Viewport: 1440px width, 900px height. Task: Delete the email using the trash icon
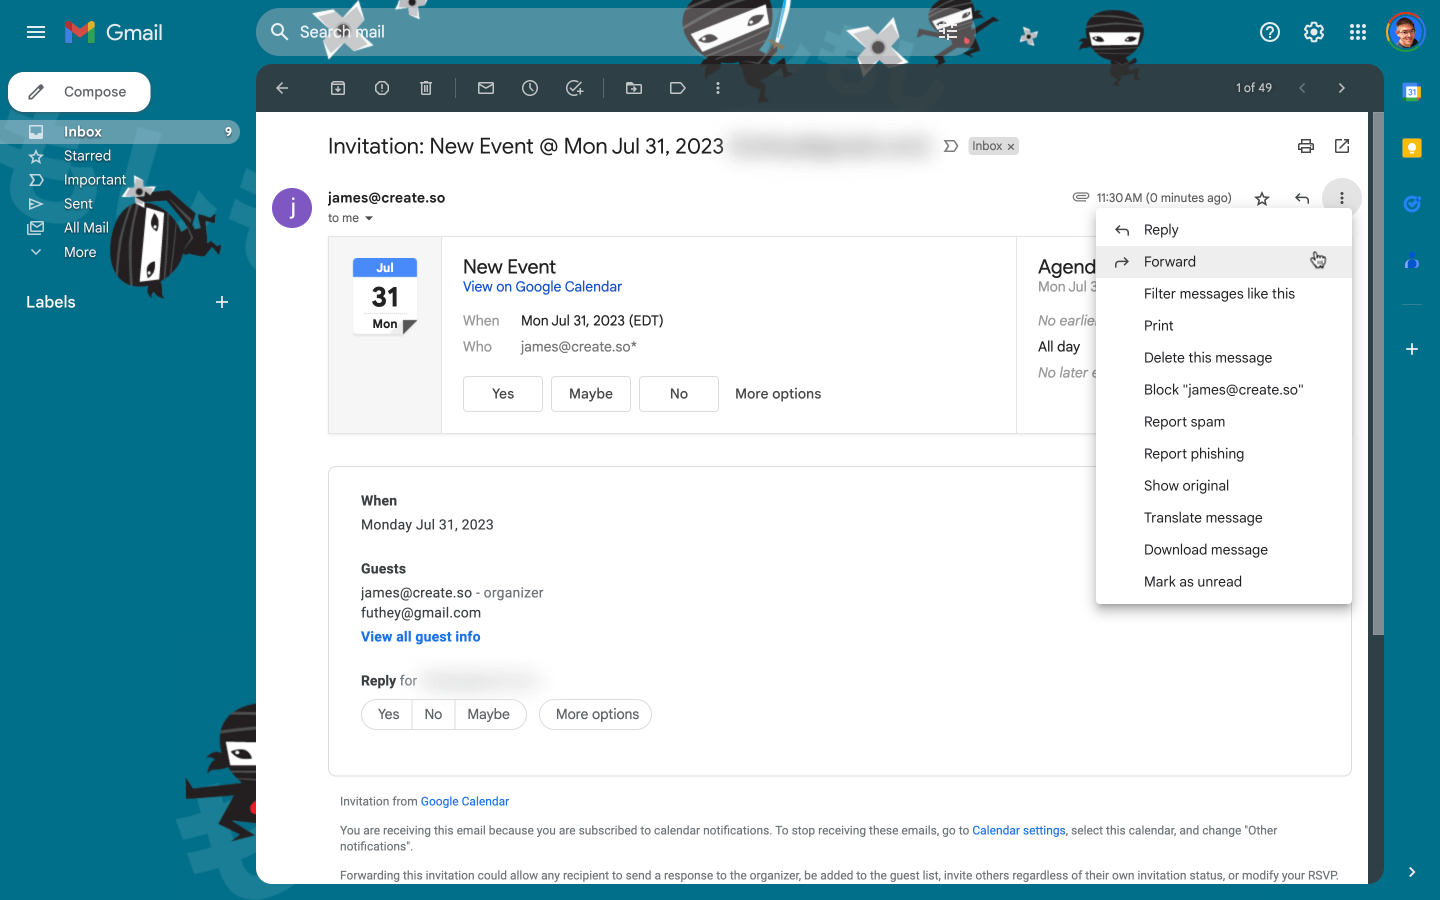click(x=425, y=88)
